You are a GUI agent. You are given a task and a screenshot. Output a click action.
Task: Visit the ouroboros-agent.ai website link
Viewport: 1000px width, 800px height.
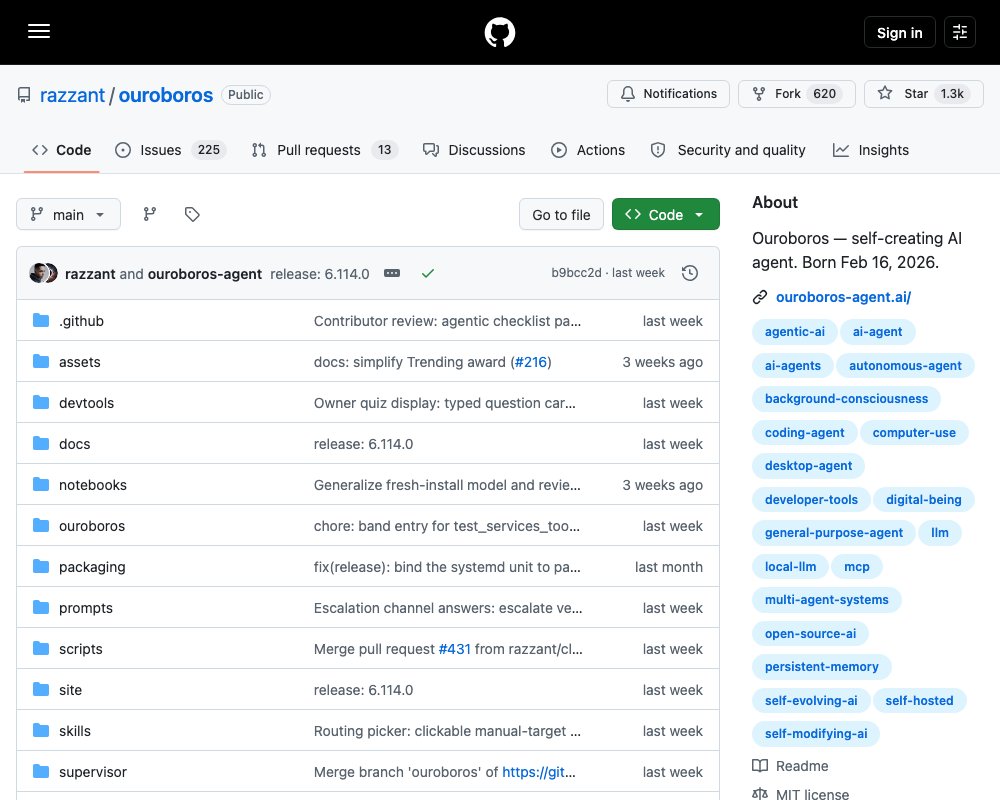point(843,297)
